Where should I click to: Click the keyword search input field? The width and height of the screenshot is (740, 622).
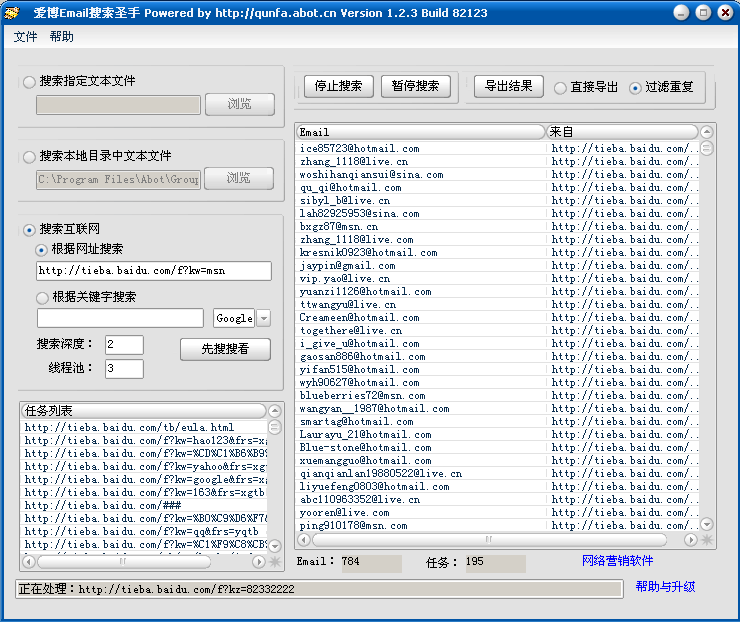click(120, 318)
